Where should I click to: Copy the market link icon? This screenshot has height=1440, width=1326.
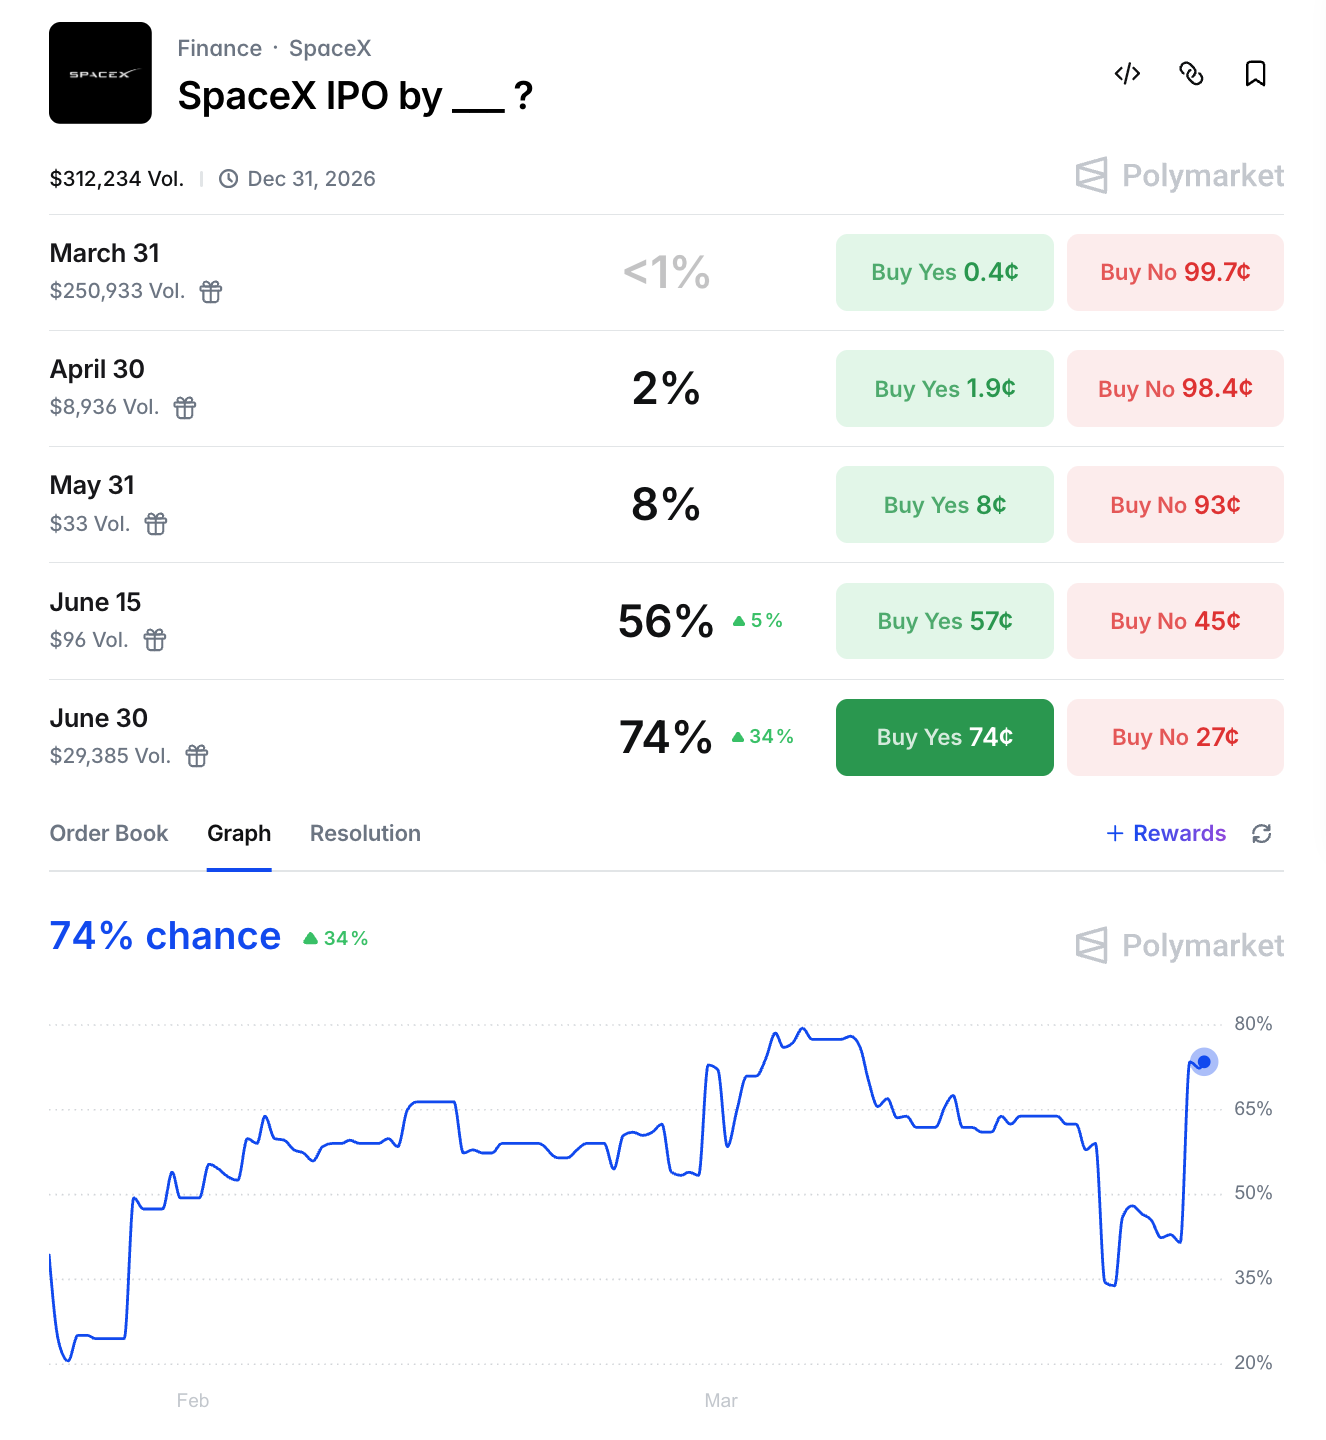point(1191,74)
